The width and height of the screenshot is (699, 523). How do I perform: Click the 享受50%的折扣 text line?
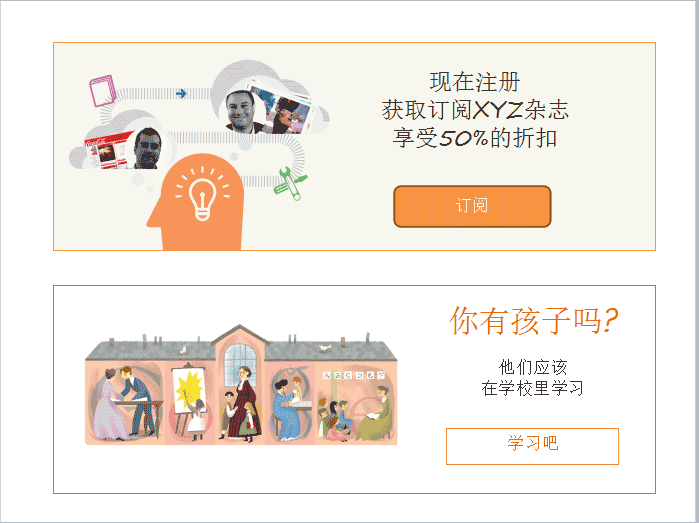click(x=474, y=138)
